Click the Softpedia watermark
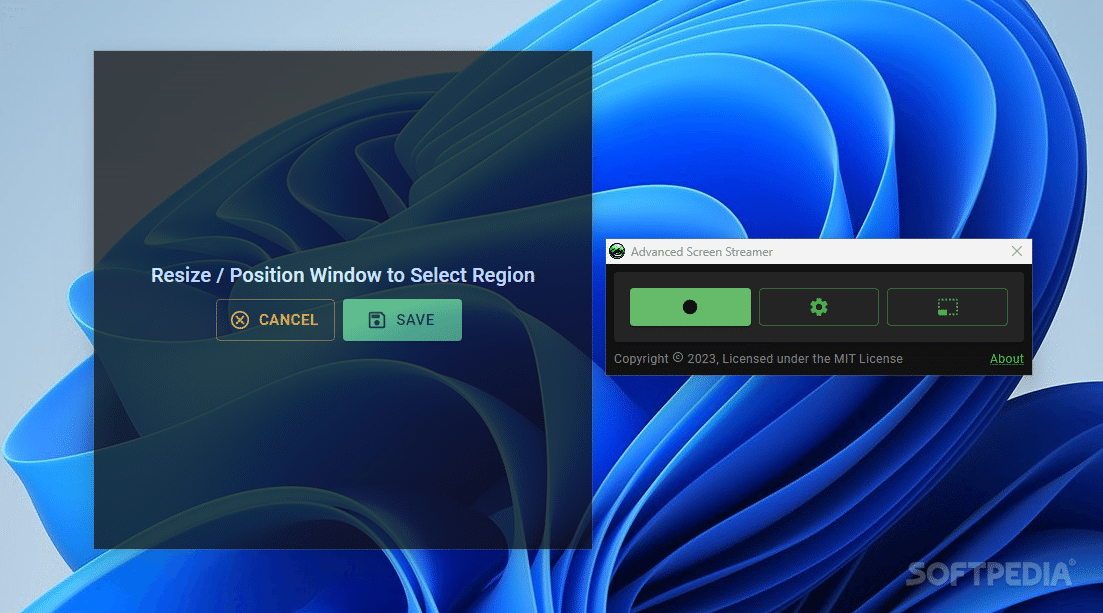This screenshot has height=613, width=1103. coord(989,575)
